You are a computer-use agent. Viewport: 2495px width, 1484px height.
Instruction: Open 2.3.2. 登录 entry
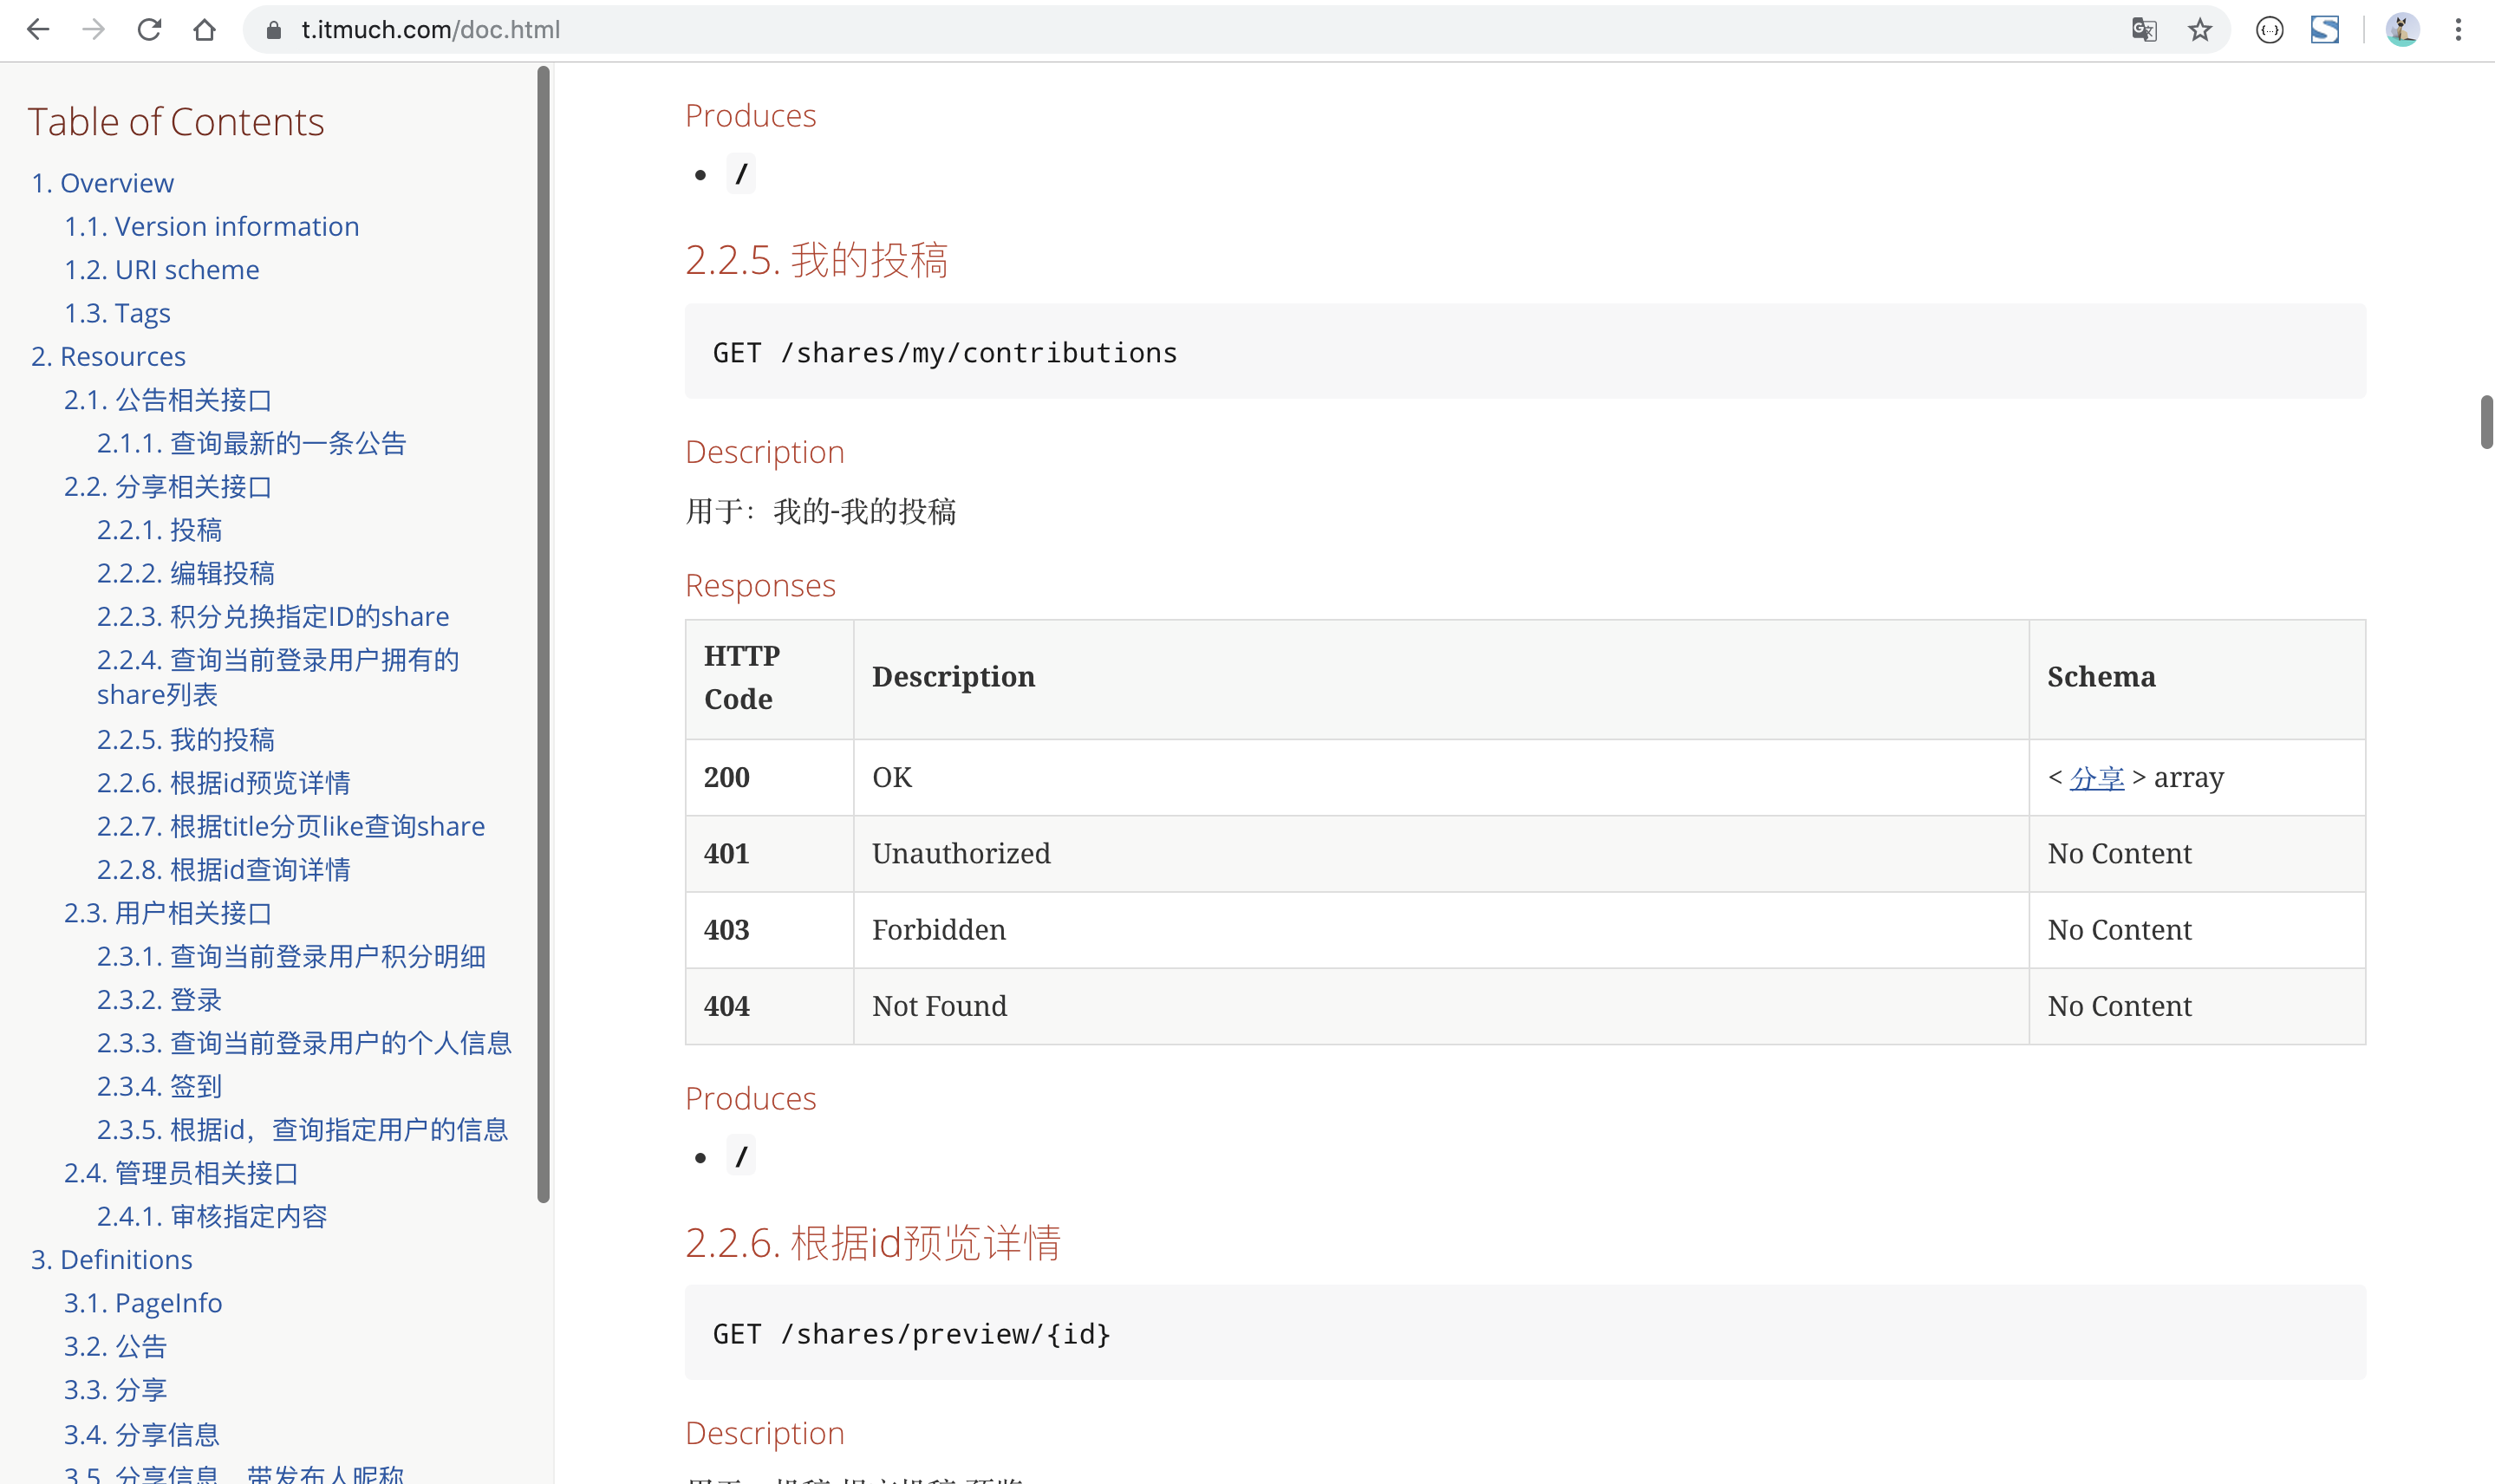pos(159,1000)
